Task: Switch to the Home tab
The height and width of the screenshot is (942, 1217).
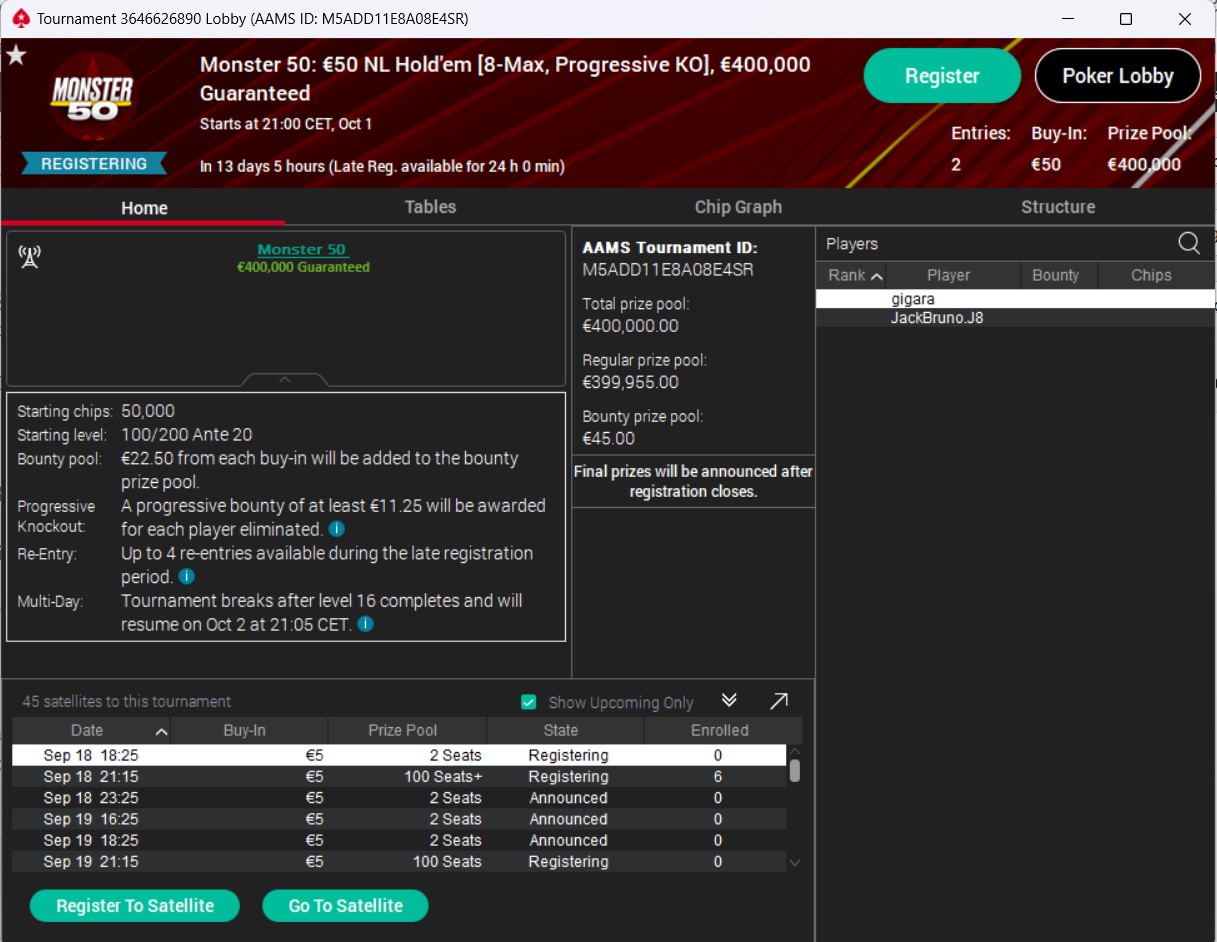Action: click(x=144, y=208)
